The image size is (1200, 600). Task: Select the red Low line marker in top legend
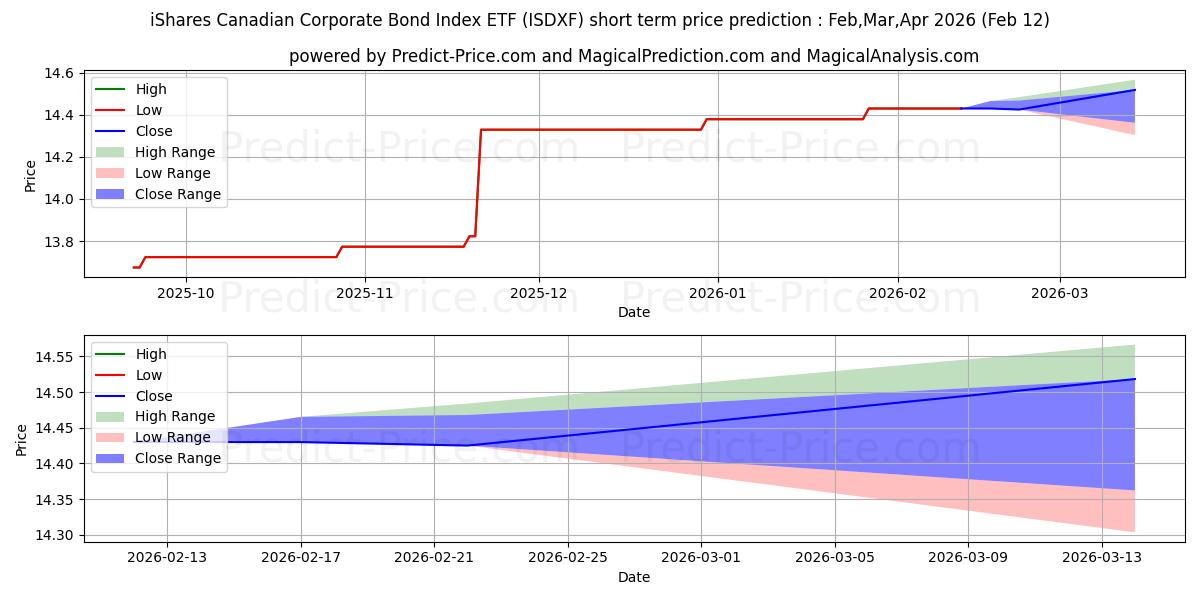pos(112,110)
